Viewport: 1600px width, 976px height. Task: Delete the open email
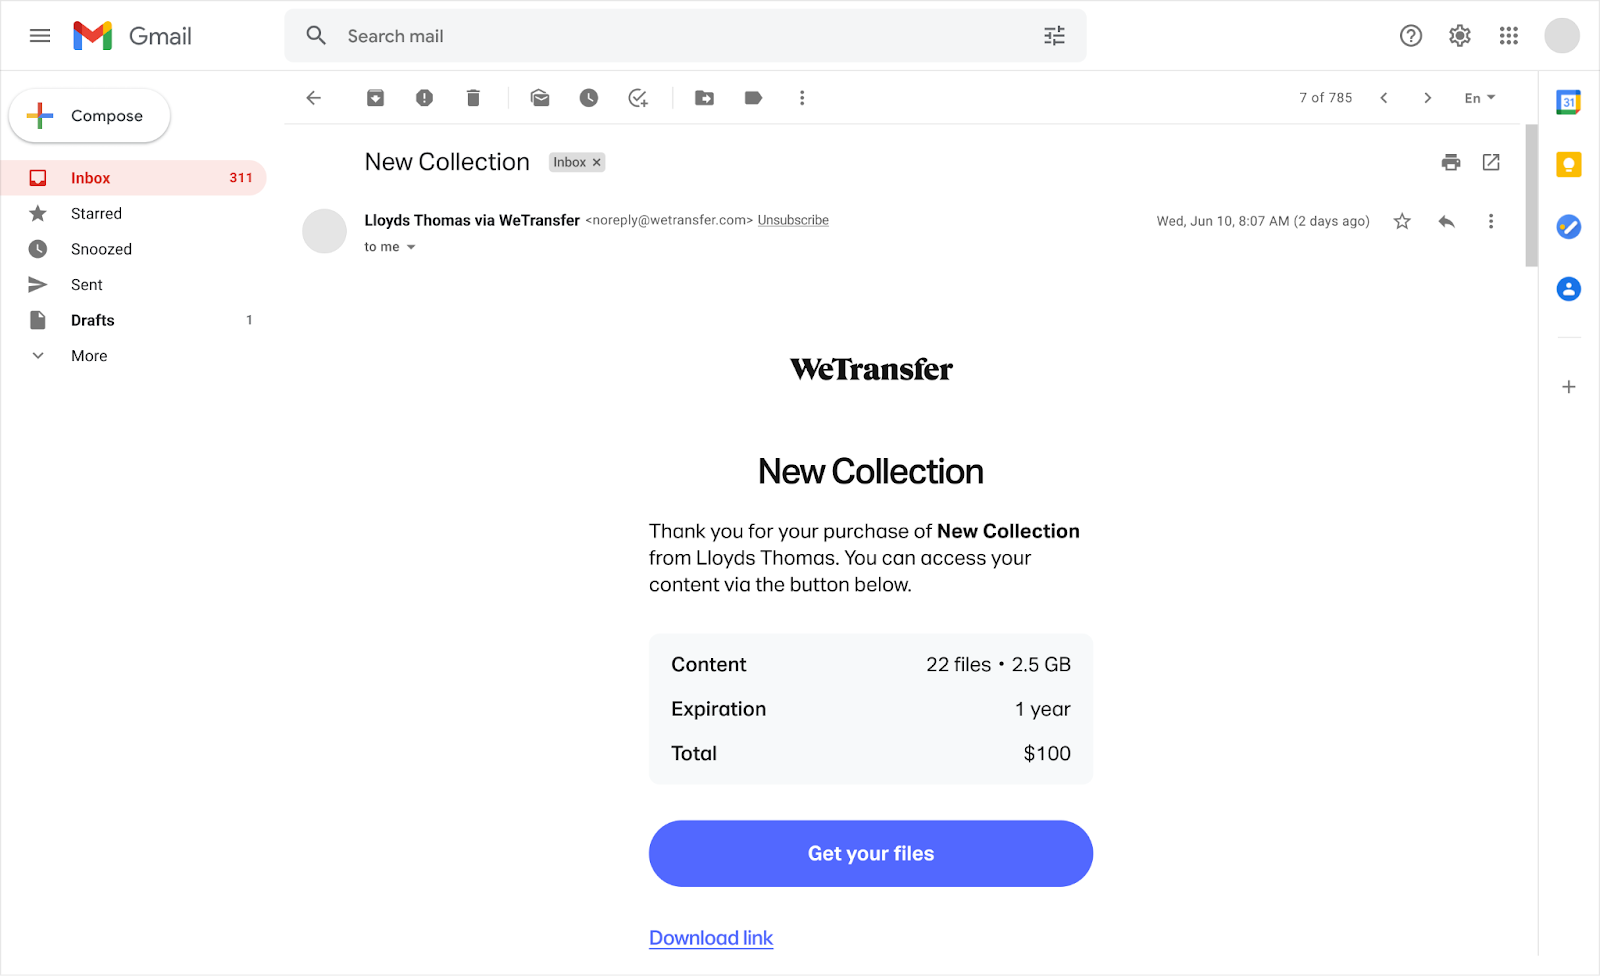[x=473, y=97]
